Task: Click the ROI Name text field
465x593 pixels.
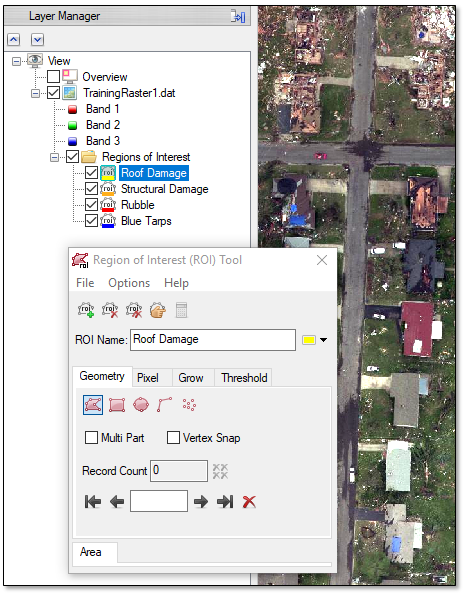Action: coord(213,340)
